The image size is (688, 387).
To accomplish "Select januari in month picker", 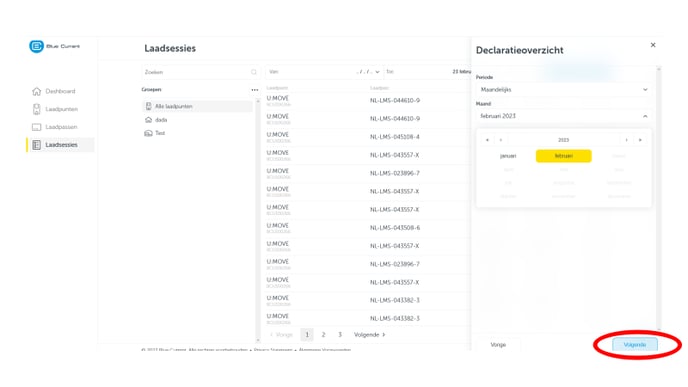I will point(508,156).
